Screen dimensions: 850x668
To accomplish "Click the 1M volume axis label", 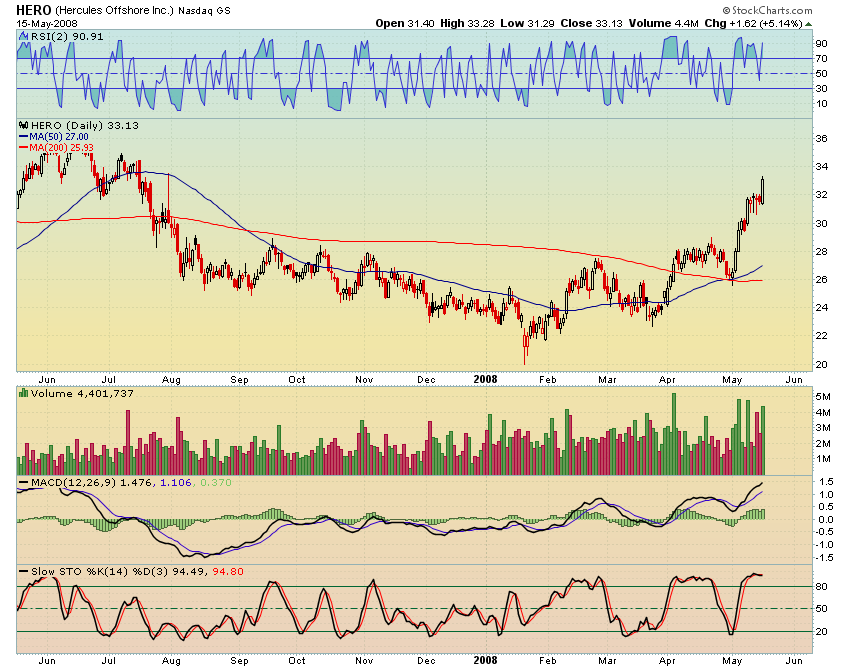I will (x=823, y=459).
